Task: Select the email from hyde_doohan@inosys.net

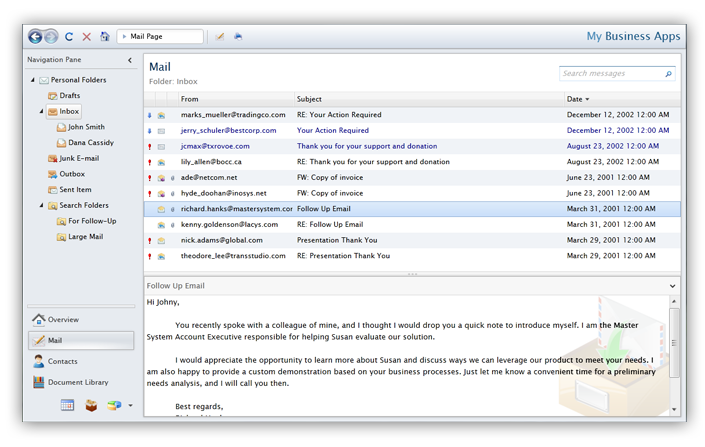Action: (412, 194)
